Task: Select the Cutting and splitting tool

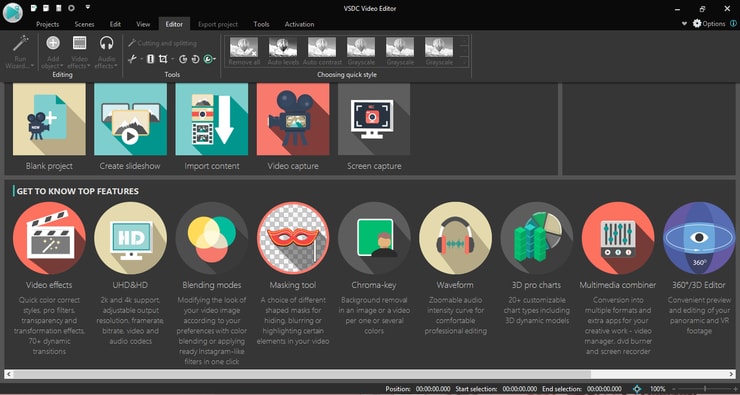Action: click(x=162, y=43)
